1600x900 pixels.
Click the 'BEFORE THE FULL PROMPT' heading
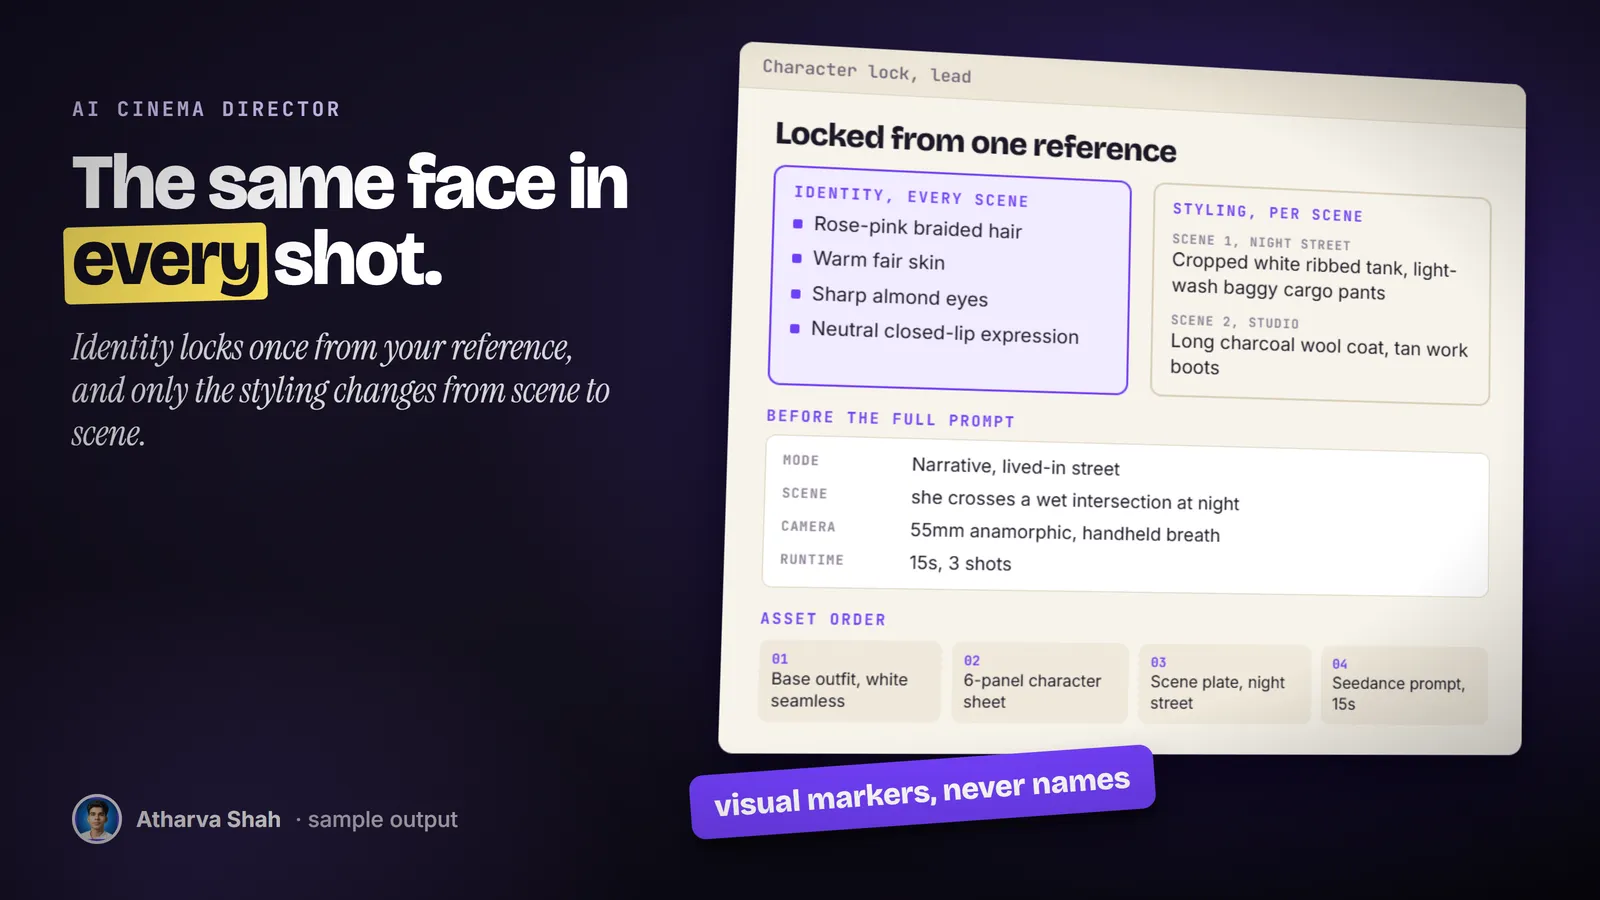(890, 418)
